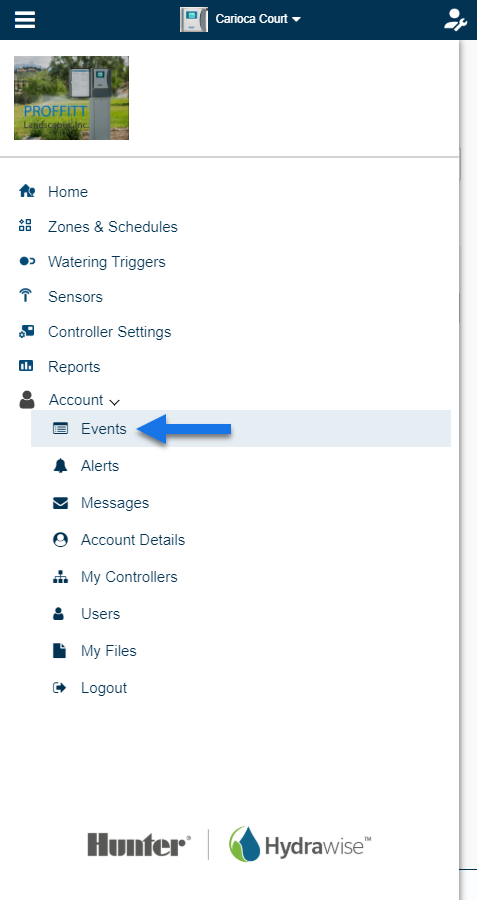Click the Home house icon
This screenshot has height=900, width=477.
pyautogui.click(x=27, y=191)
